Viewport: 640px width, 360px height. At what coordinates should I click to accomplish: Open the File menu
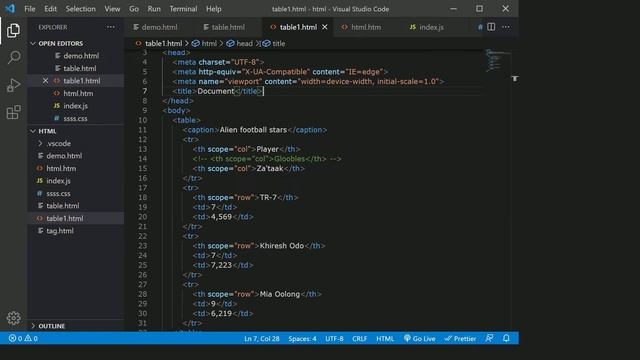tap(30, 9)
